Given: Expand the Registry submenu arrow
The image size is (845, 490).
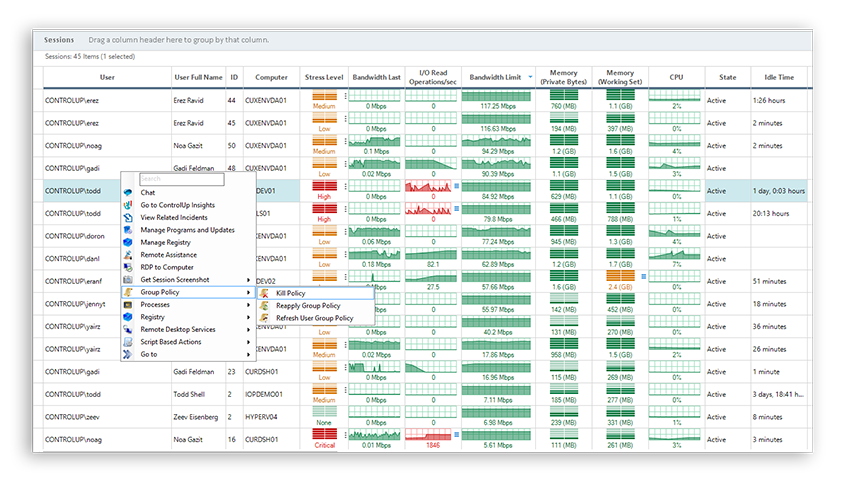Looking at the screenshot, I should click(248, 317).
